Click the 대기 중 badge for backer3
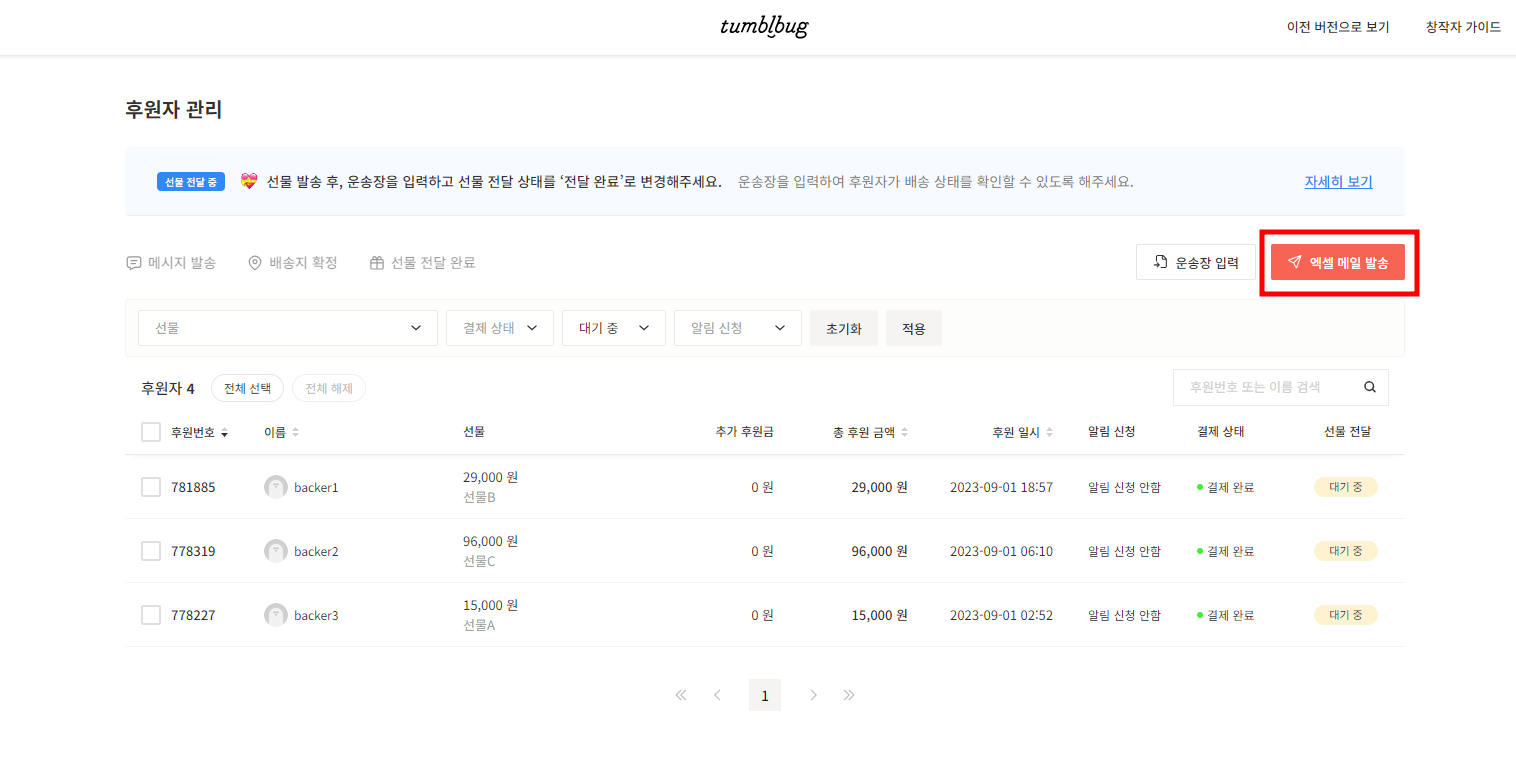The width and height of the screenshot is (1516, 757). [x=1346, y=615]
